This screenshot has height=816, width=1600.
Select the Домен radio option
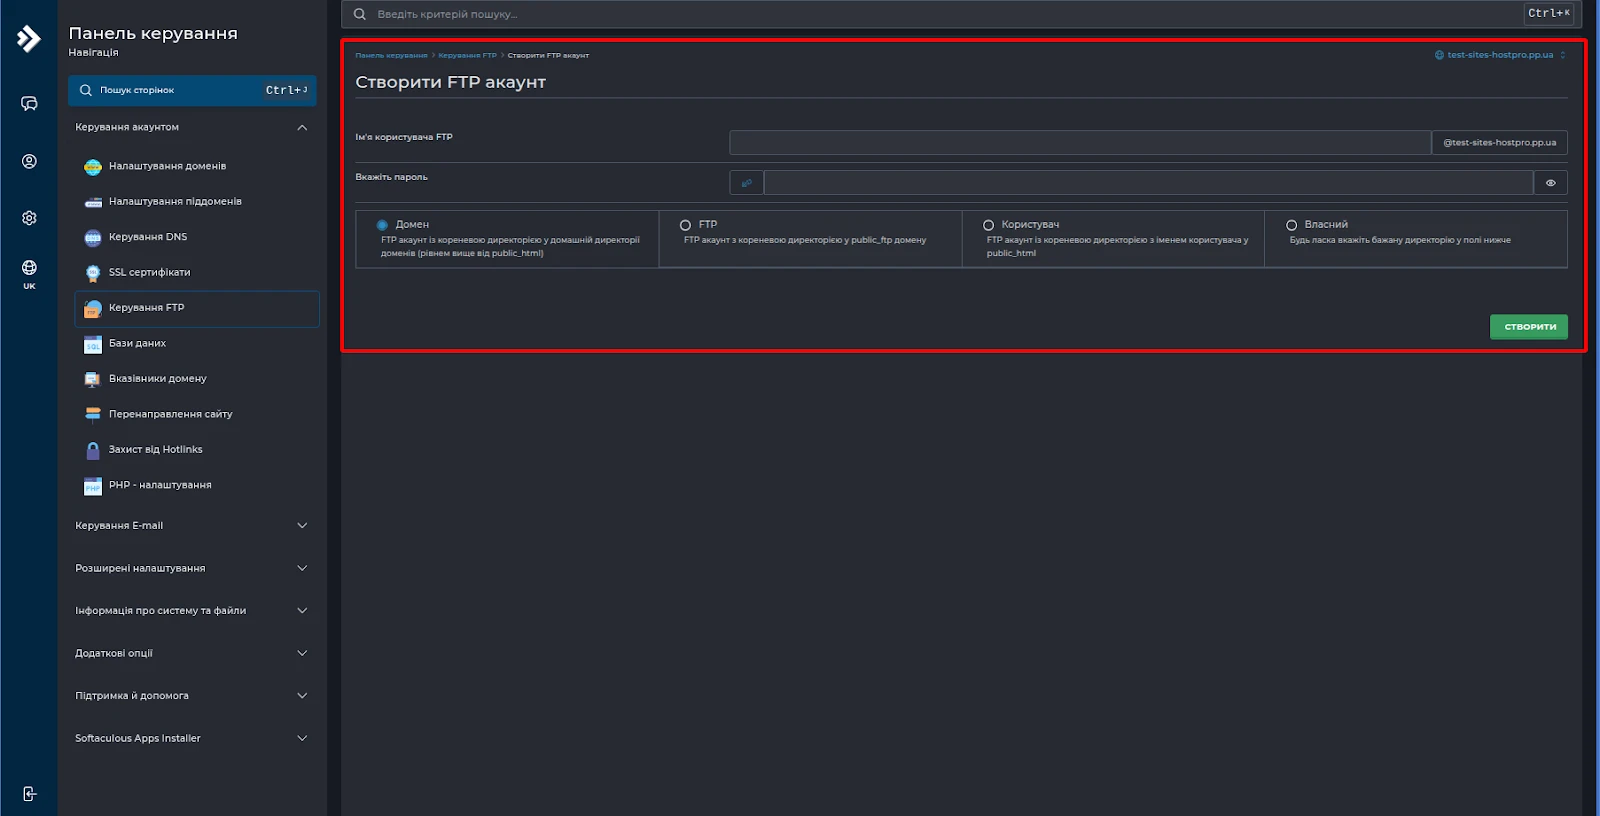click(x=382, y=225)
